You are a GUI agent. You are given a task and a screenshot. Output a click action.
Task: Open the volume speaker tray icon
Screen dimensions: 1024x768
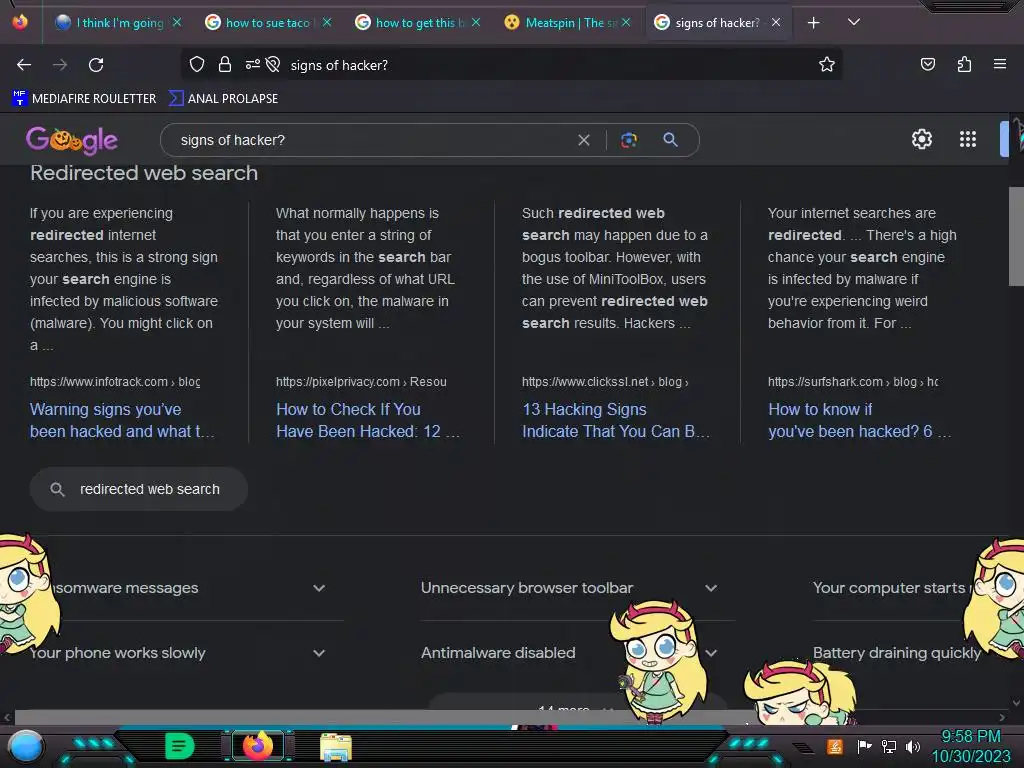[913, 746]
